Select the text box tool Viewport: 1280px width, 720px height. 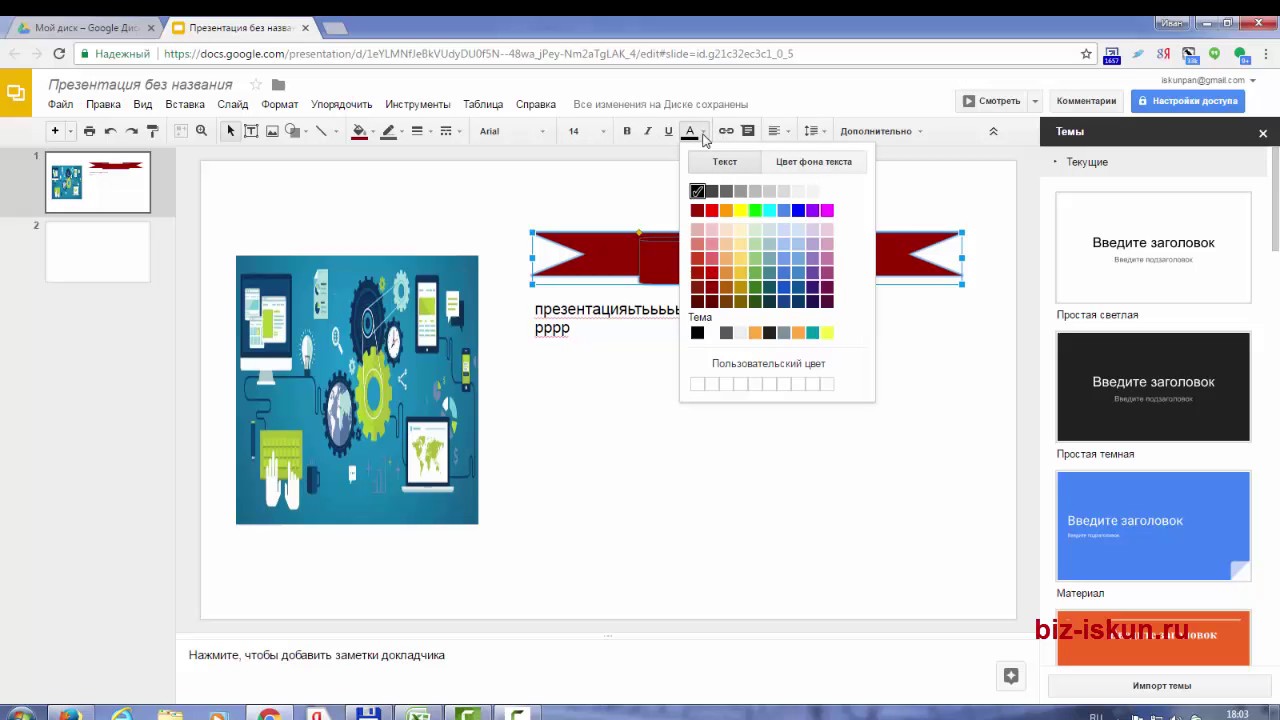251,131
